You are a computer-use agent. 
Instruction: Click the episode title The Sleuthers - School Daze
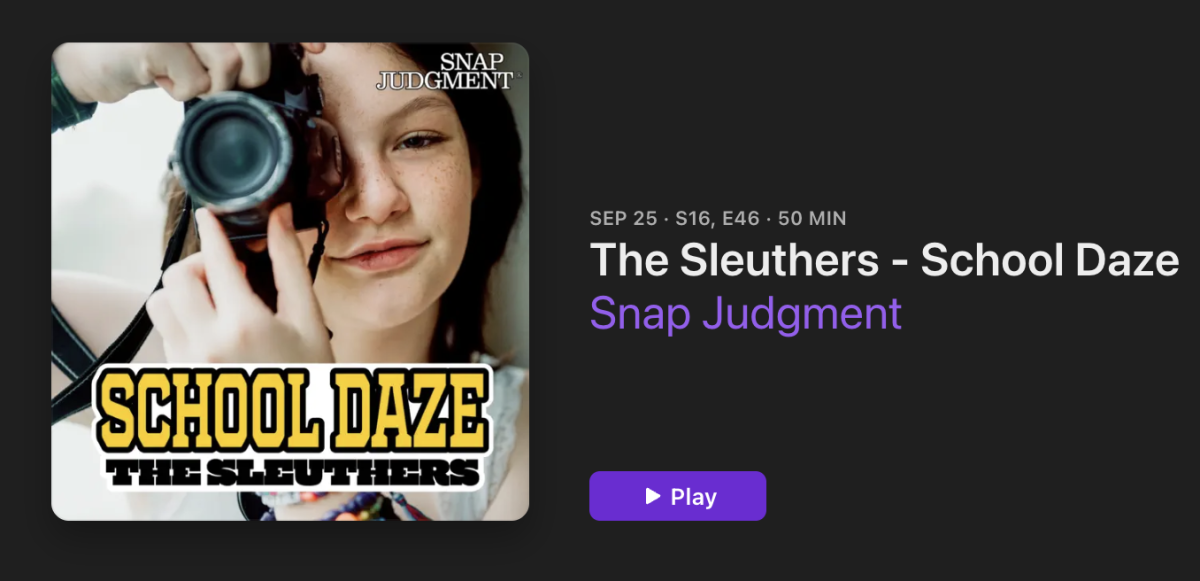coord(884,260)
